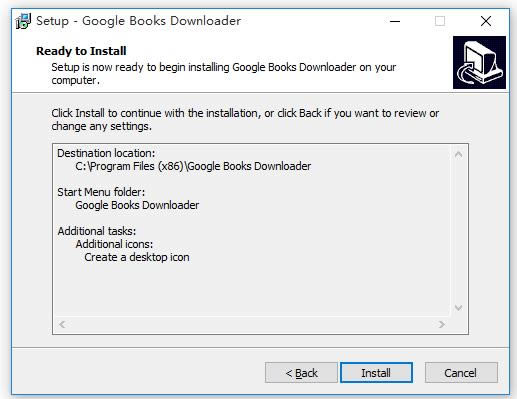Click the 'Additional tasks:' line in summary

click(x=97, y=231)
